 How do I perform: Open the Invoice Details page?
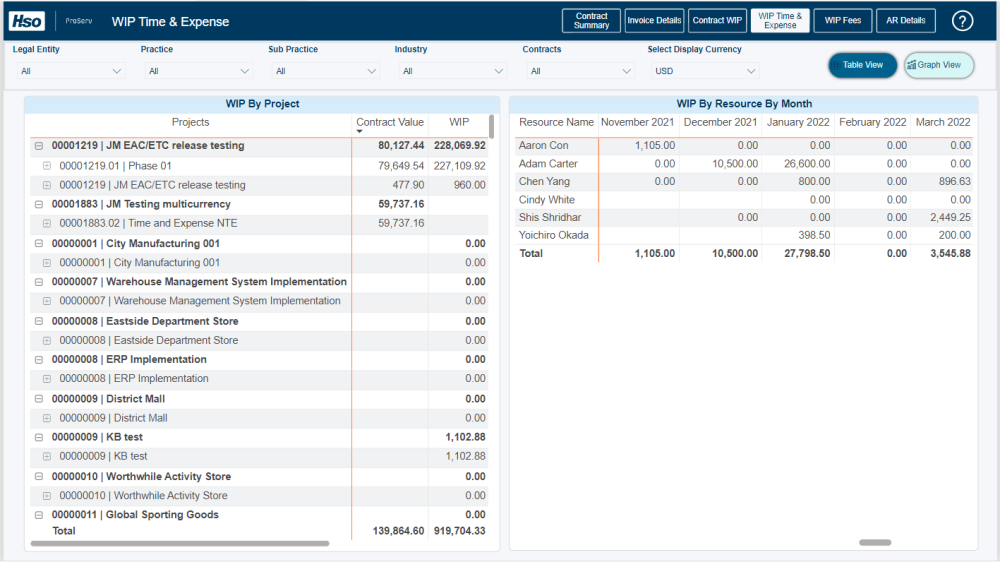click(654, 21)
